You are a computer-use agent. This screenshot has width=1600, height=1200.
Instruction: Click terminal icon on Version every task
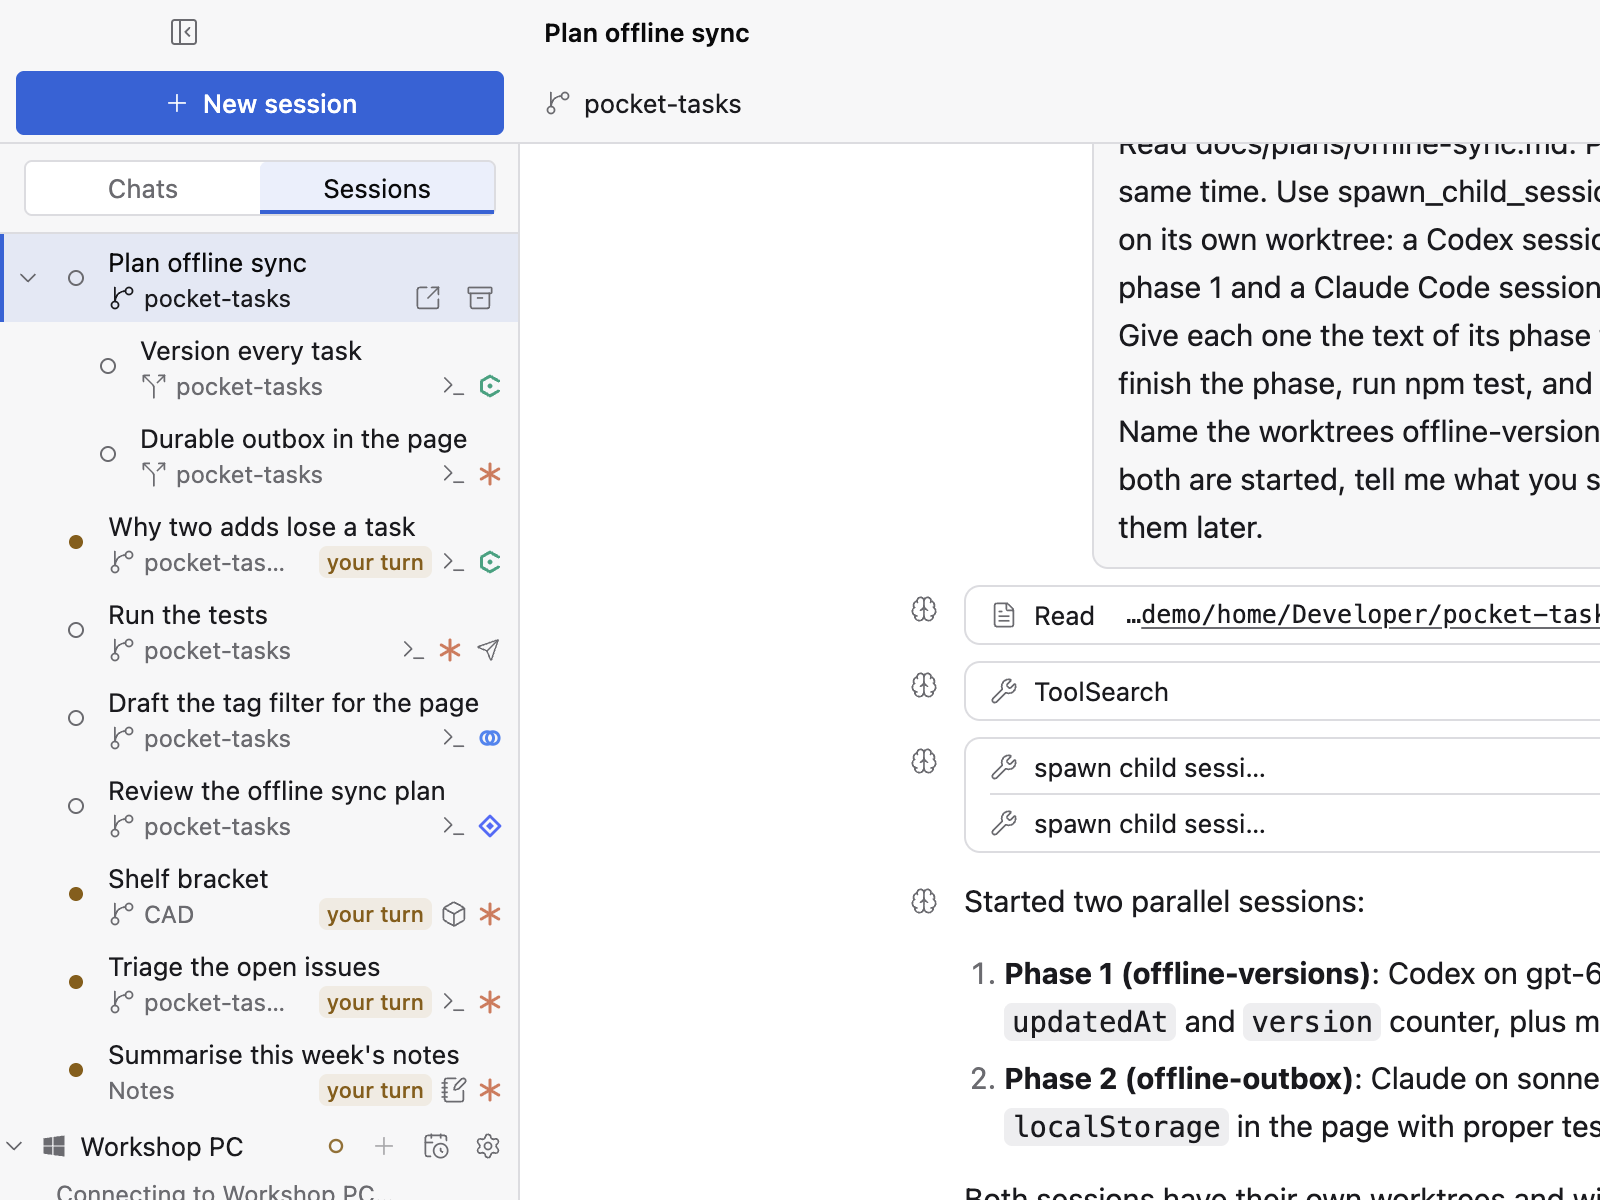pos(454,386)
